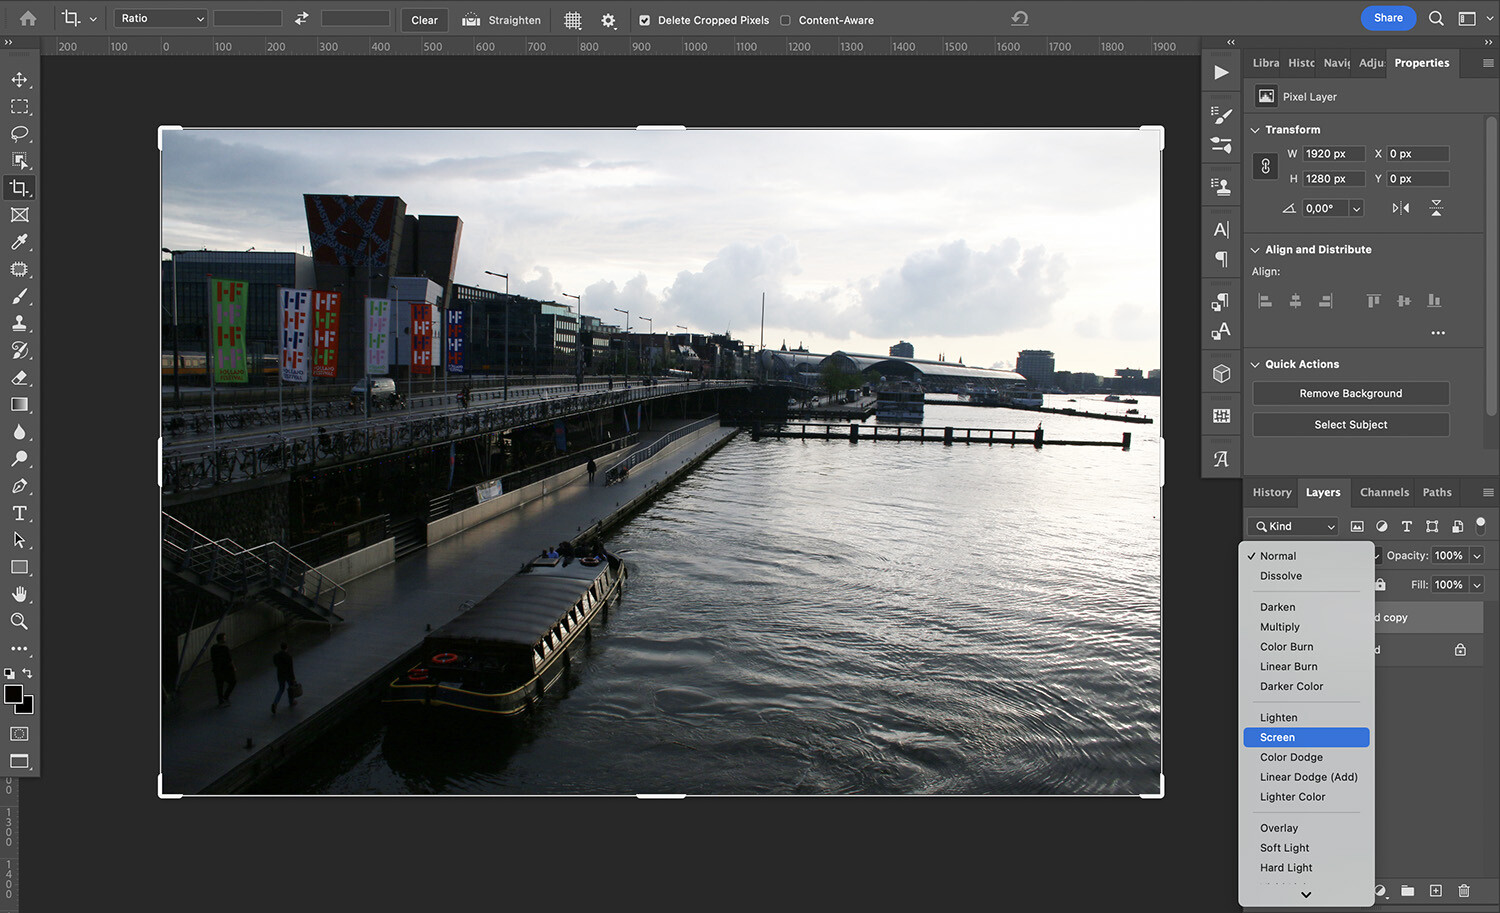
Task: Open the Kind filter dropdown in Layers
Action: pyautogui.click(x=1291, y=525)
